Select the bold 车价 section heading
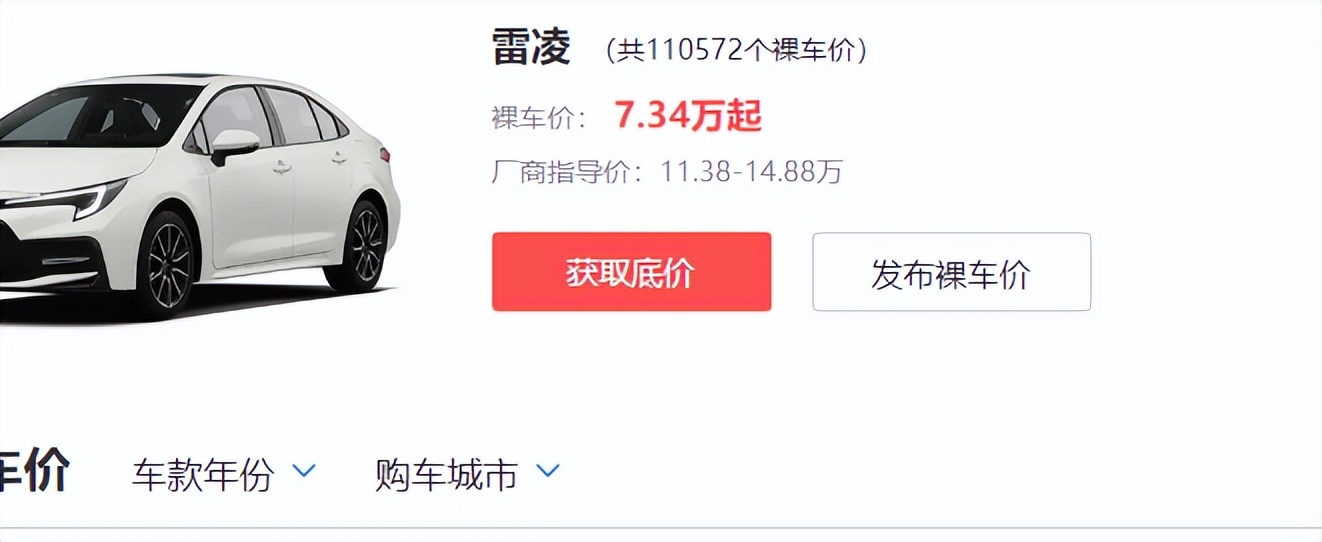1322x542 pixels. point(34,471)
